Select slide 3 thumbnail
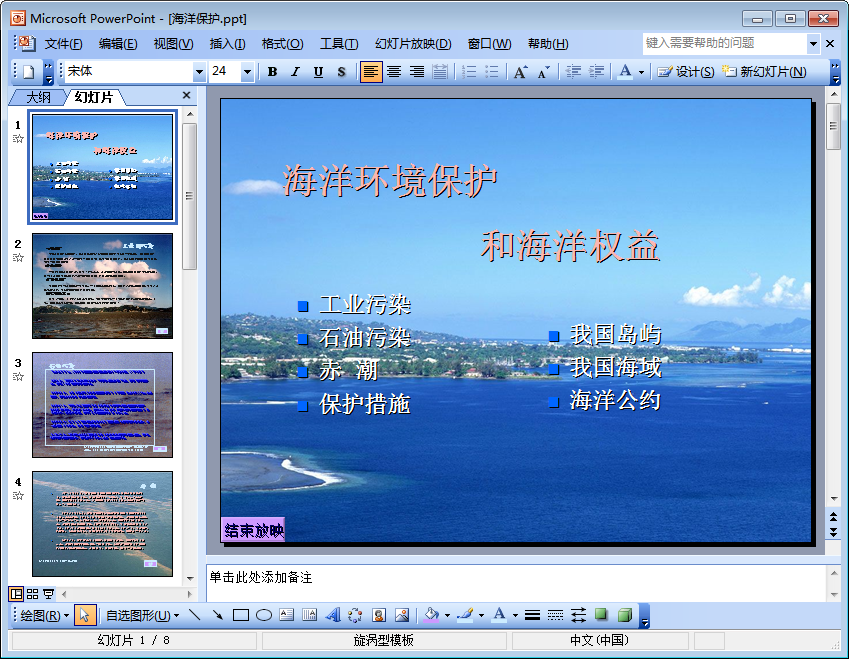 pos(102,405)
